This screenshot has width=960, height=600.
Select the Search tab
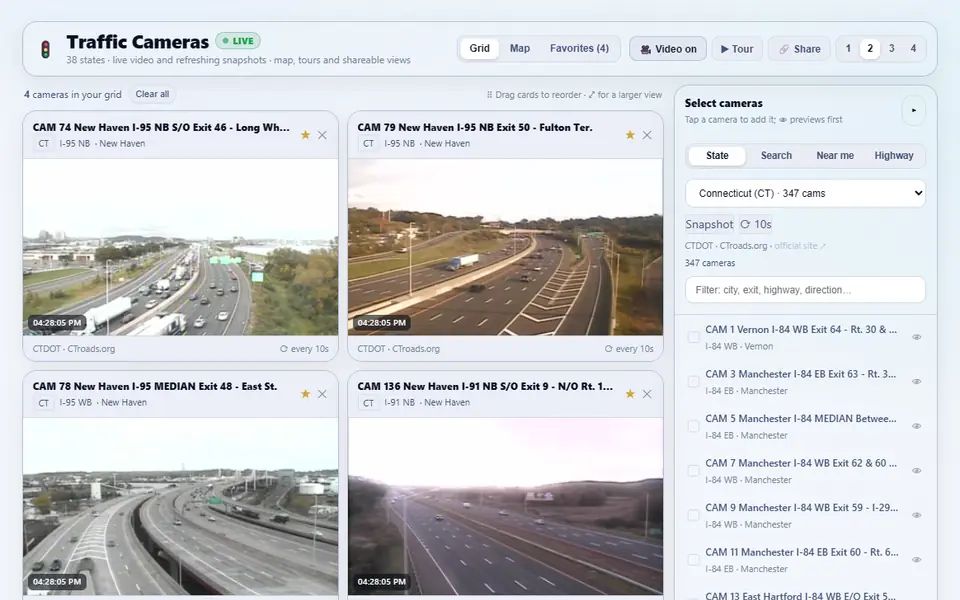click(x=776, y=156)
